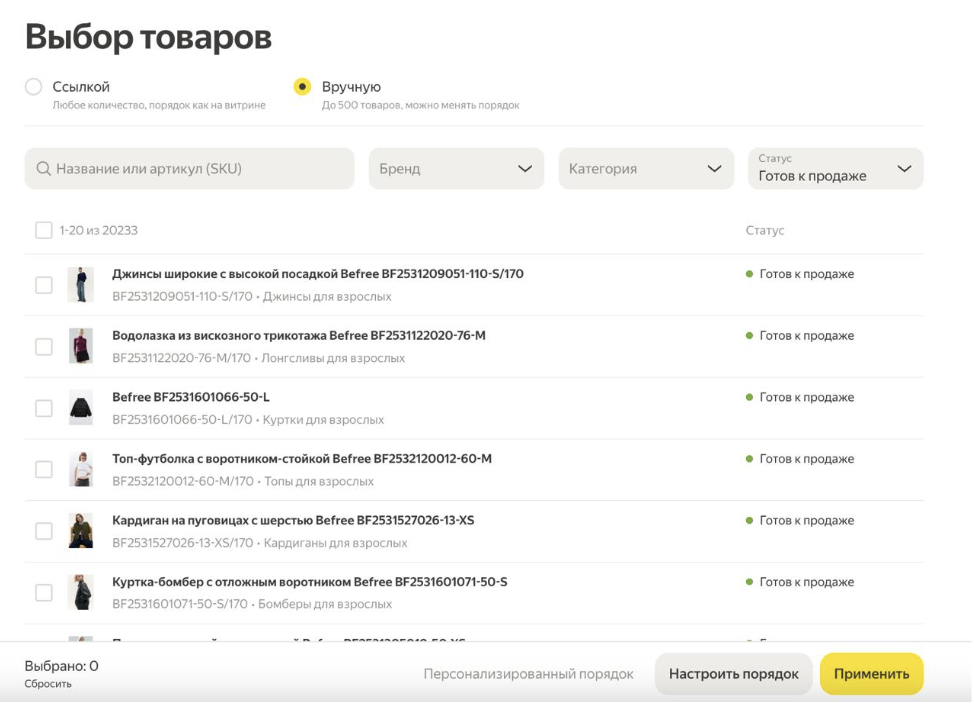Open the Категория dropdown
974x710 pixels.
[x=646, y=168]
